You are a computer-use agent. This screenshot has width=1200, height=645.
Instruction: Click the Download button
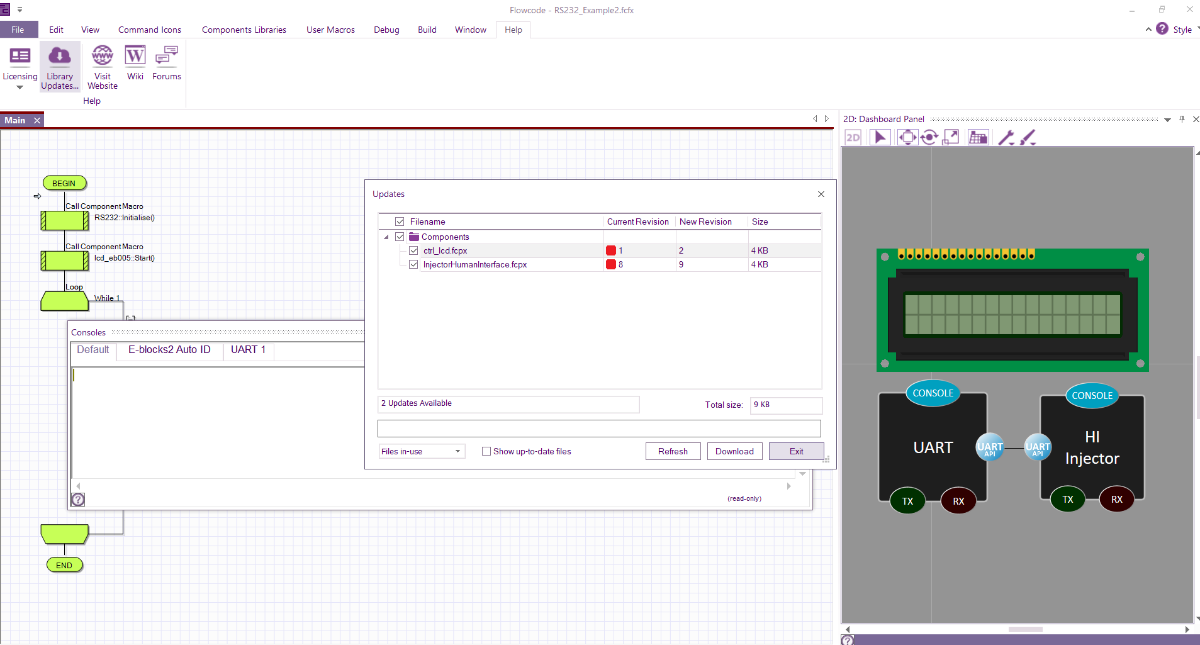click(x=734, y=450)
